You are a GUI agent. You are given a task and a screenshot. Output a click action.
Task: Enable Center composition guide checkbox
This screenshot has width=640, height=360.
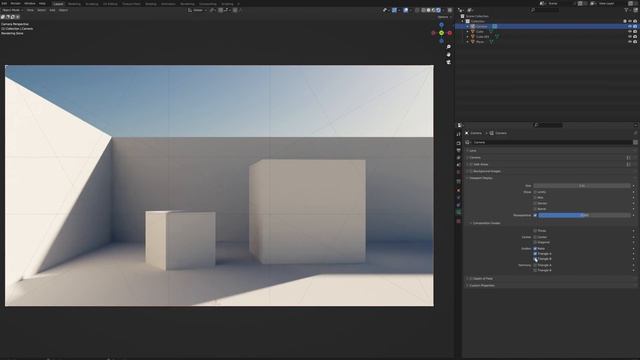click(x=535, y=237)
